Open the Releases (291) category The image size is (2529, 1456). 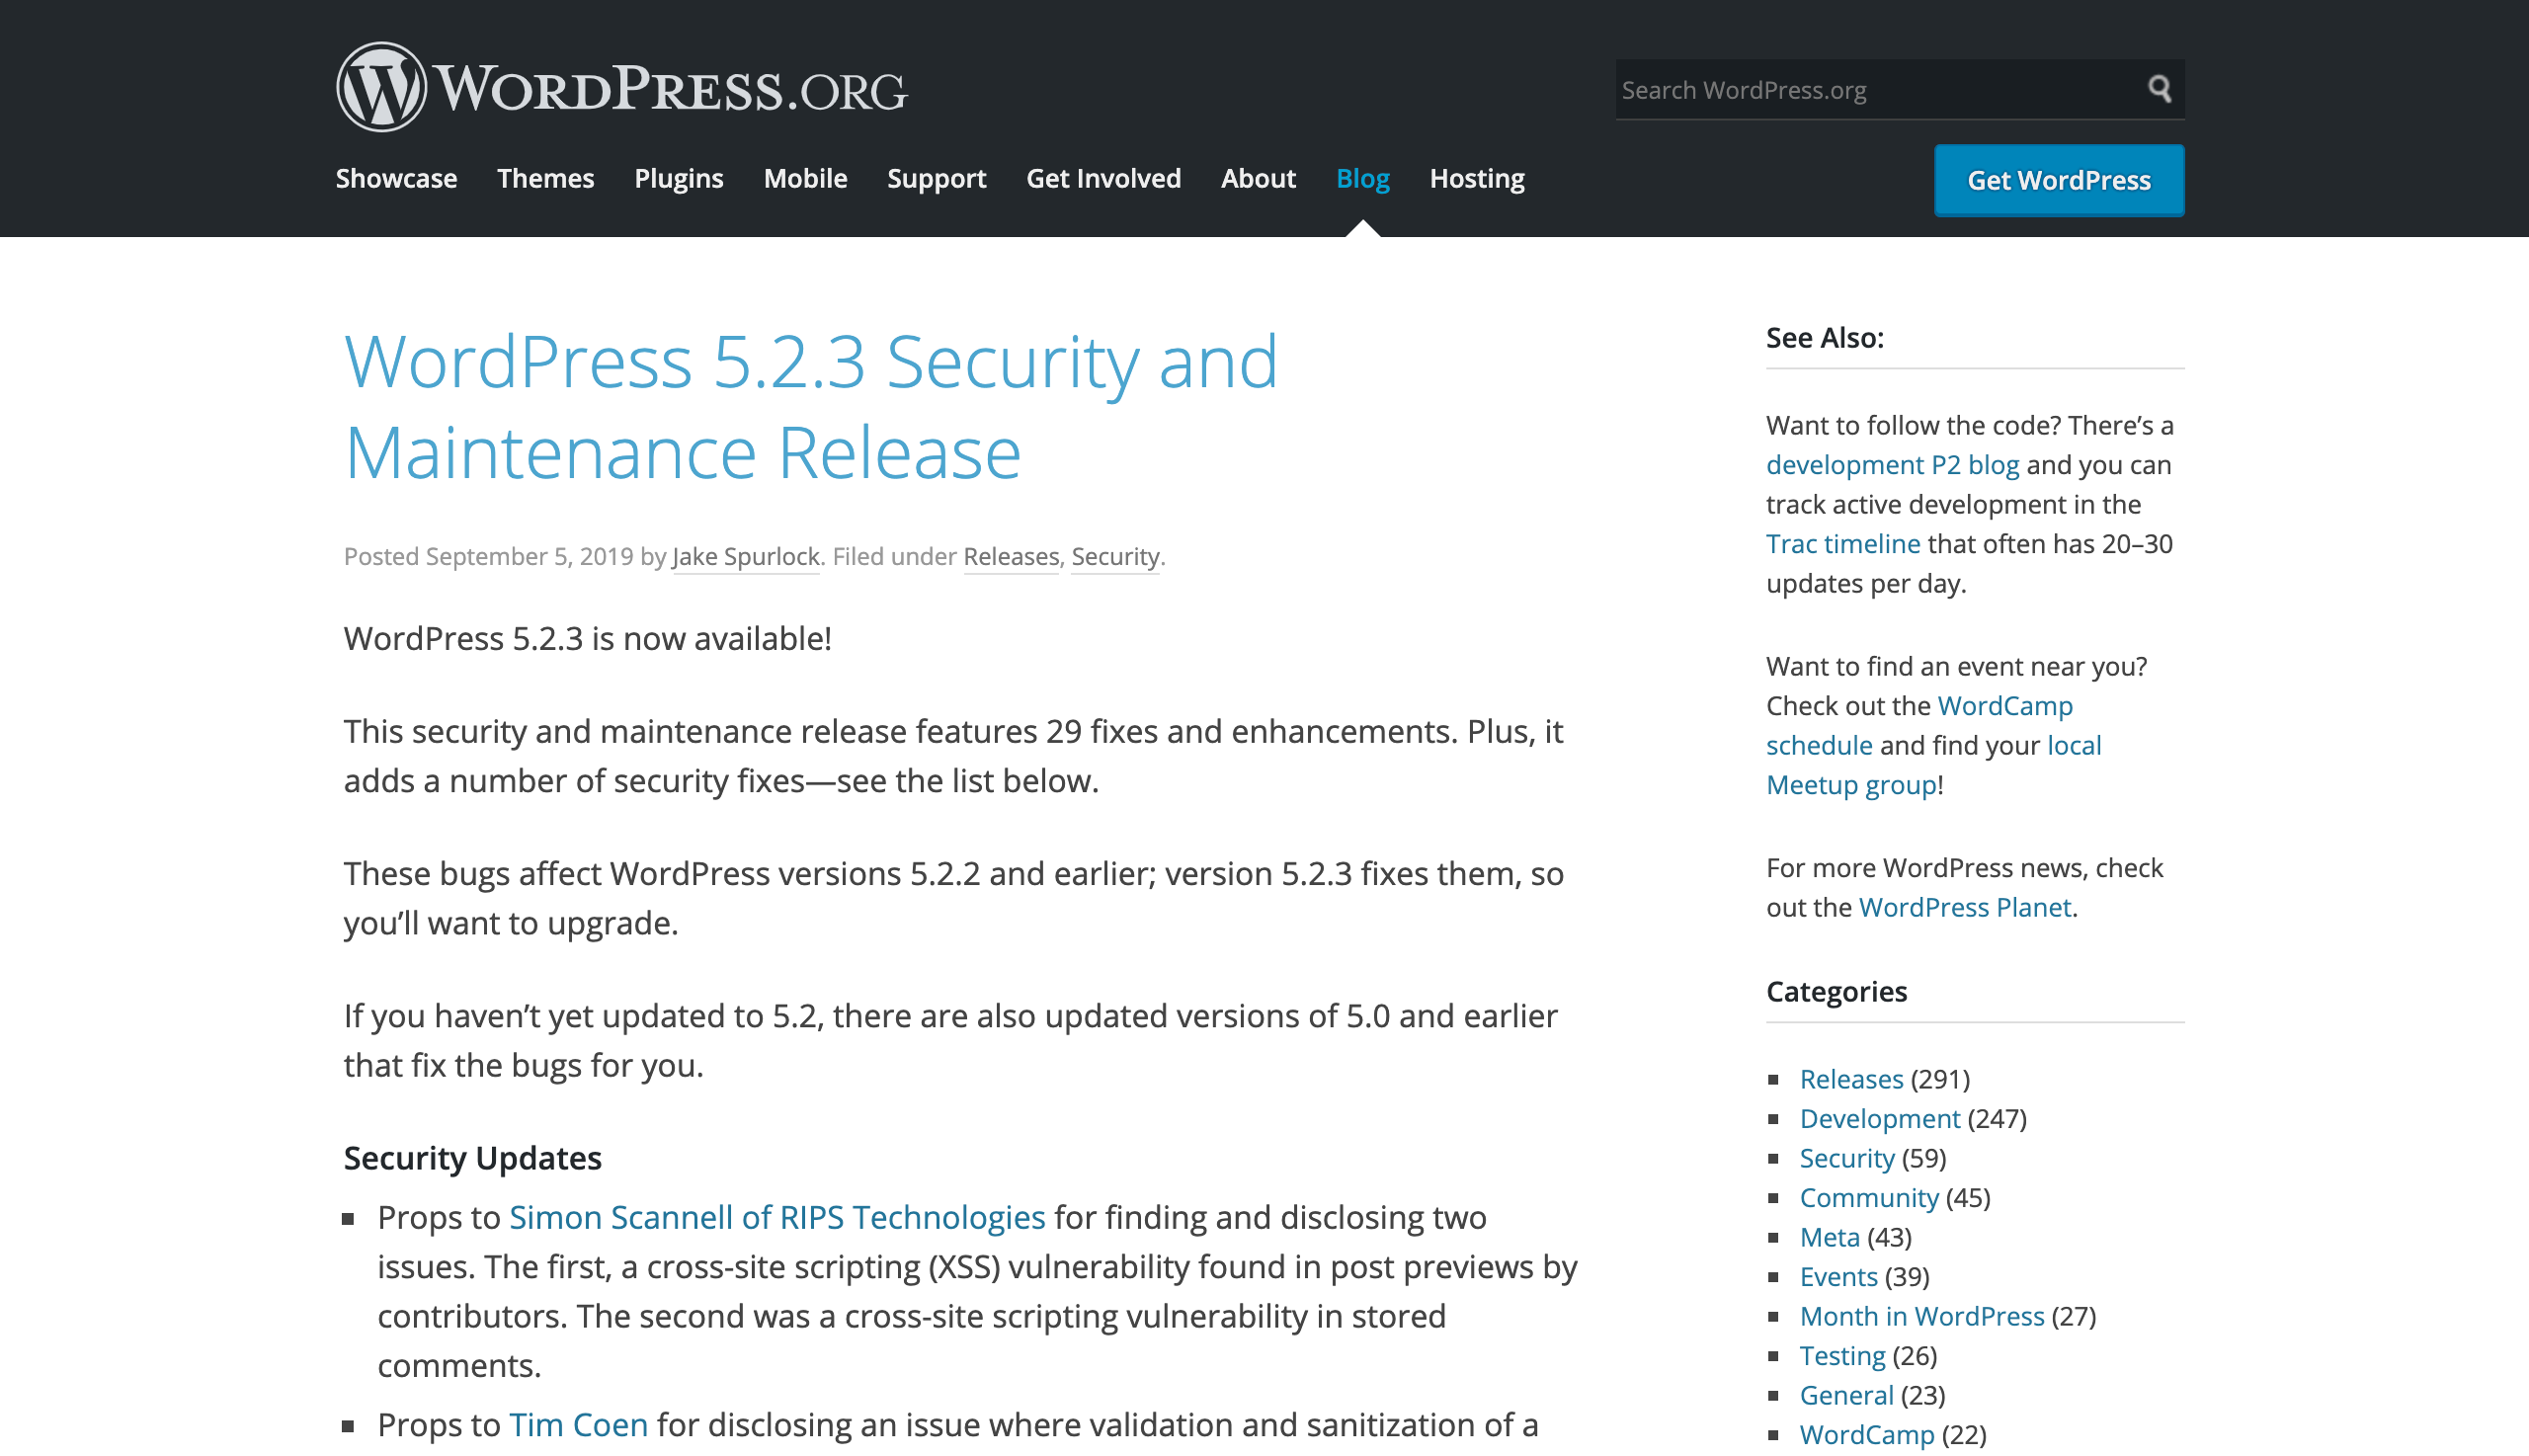pos(1851,1079)
